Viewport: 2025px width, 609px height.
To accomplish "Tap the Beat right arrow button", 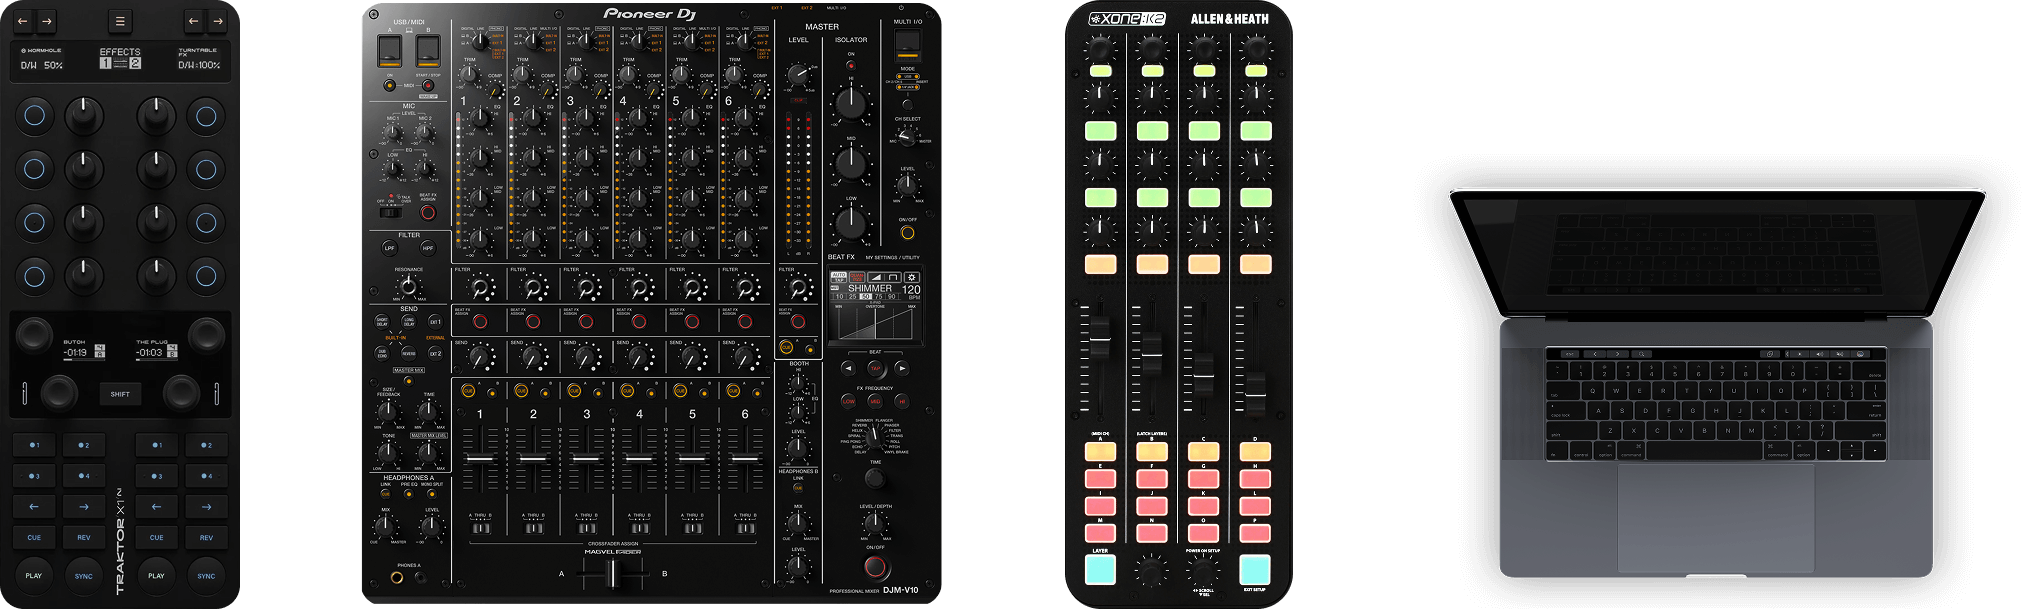I will pyautogui.click(x=901, y=368).
